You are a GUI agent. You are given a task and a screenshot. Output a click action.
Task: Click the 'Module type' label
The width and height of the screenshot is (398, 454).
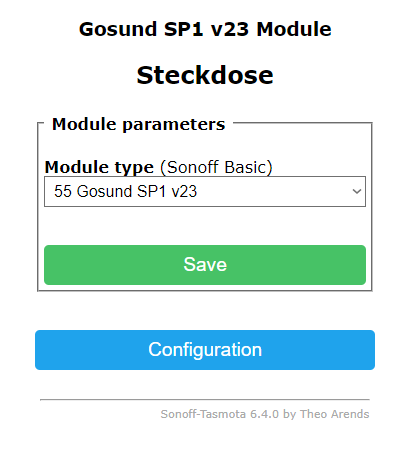99,167
